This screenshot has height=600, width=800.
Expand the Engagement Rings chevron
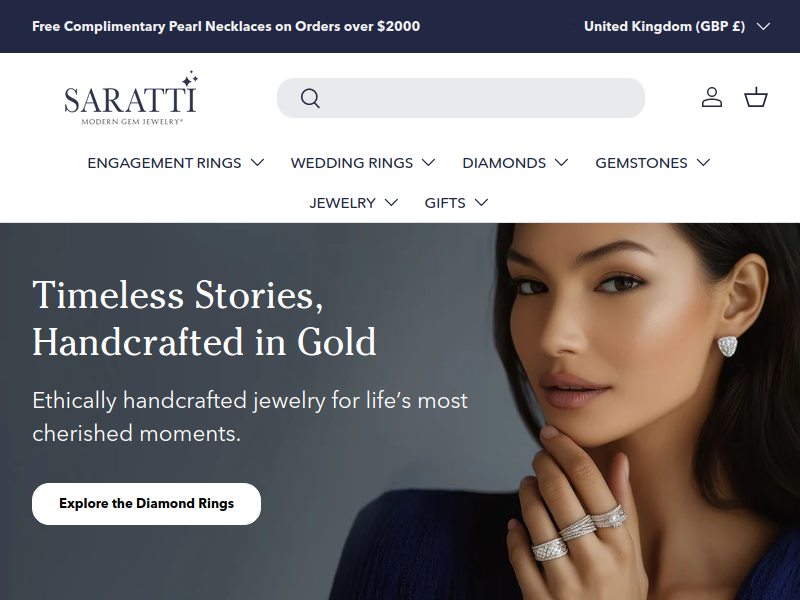tap(258, 163)
